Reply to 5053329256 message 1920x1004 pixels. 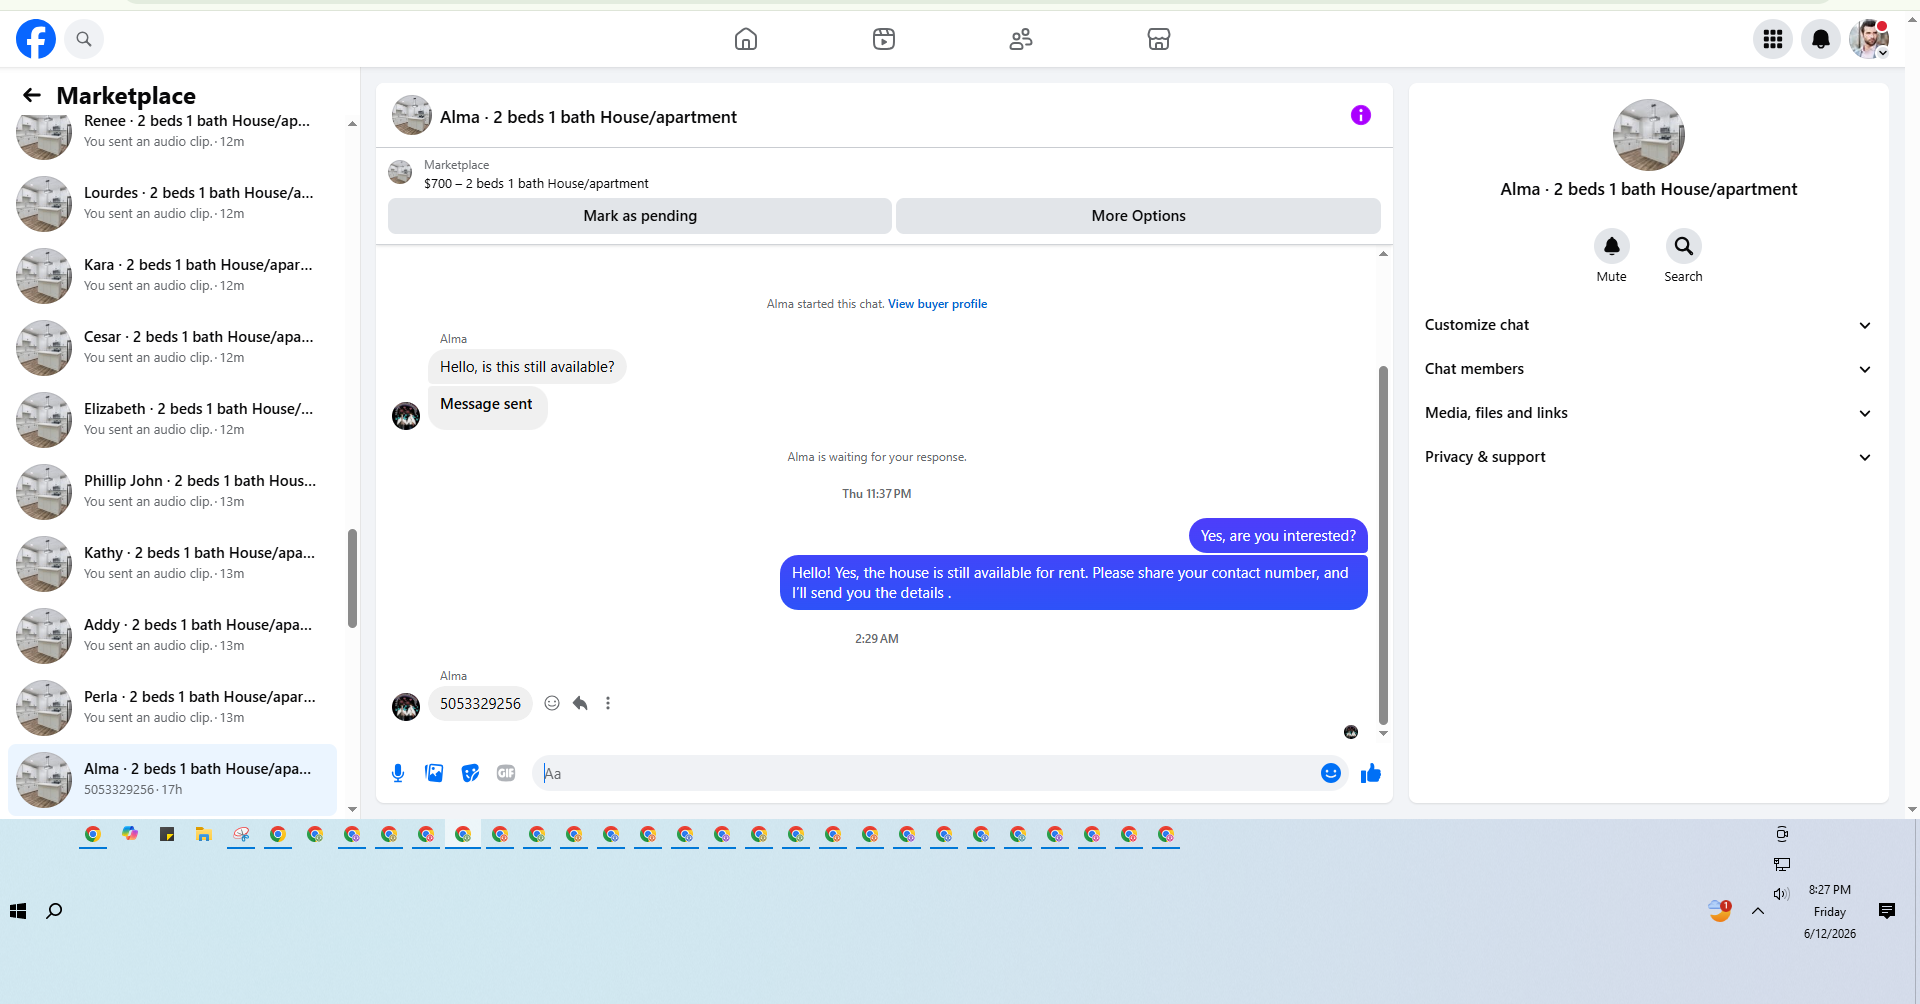(580, 703)
